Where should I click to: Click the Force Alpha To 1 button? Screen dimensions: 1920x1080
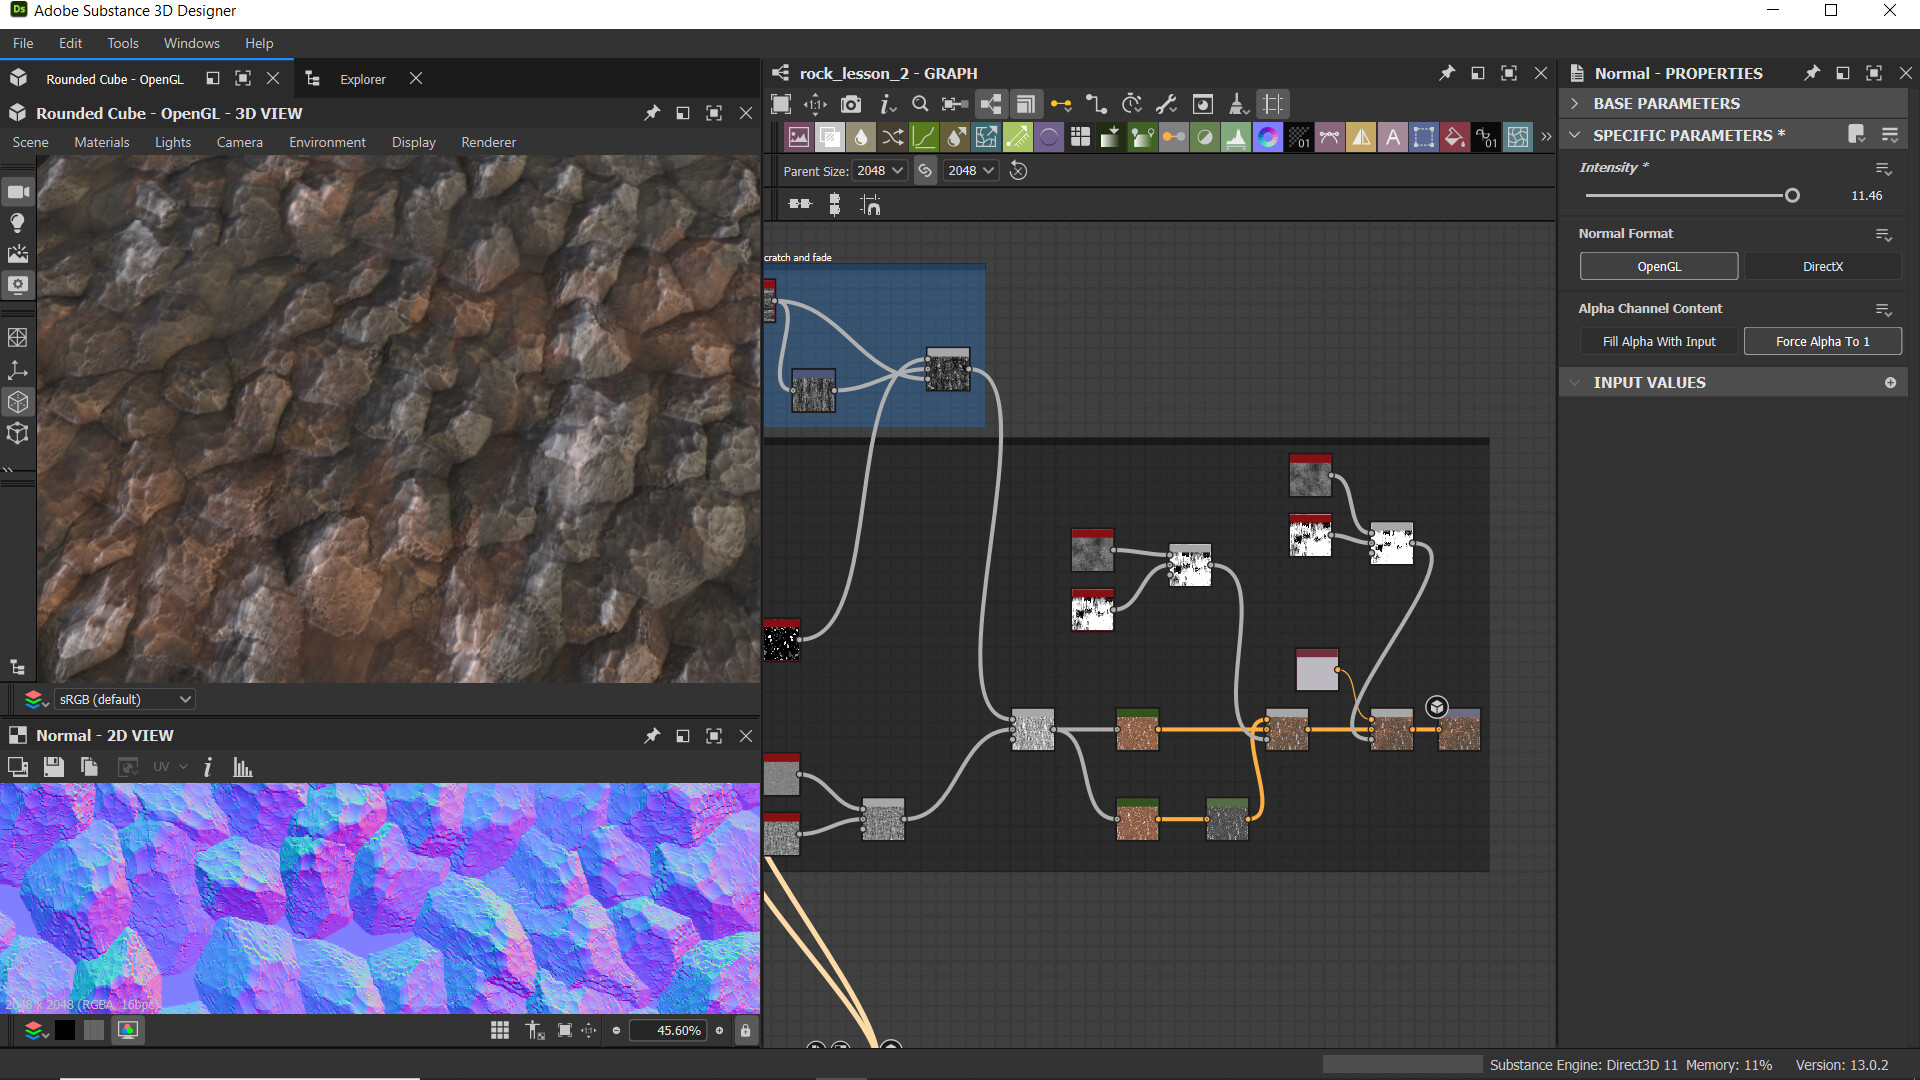tap(1822, 342)
